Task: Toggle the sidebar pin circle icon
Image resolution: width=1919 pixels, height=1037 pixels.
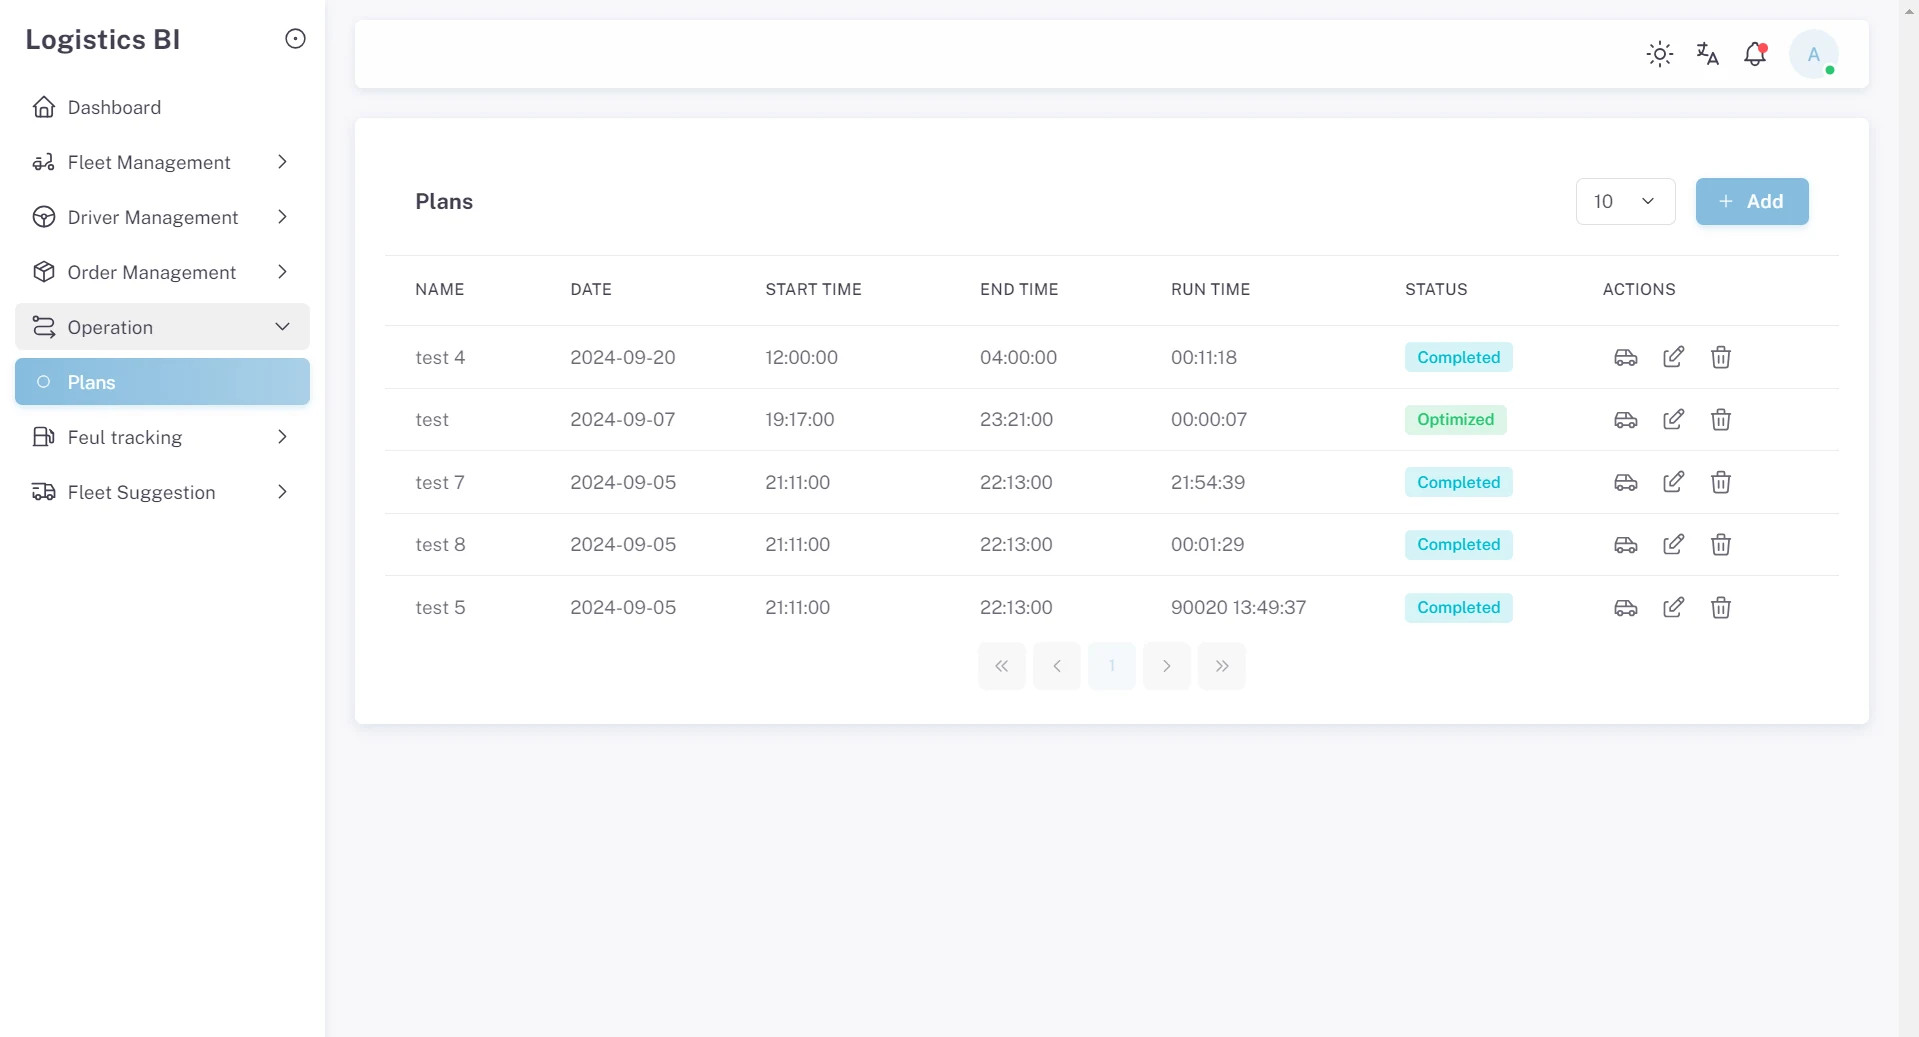Action: (295, 39)
